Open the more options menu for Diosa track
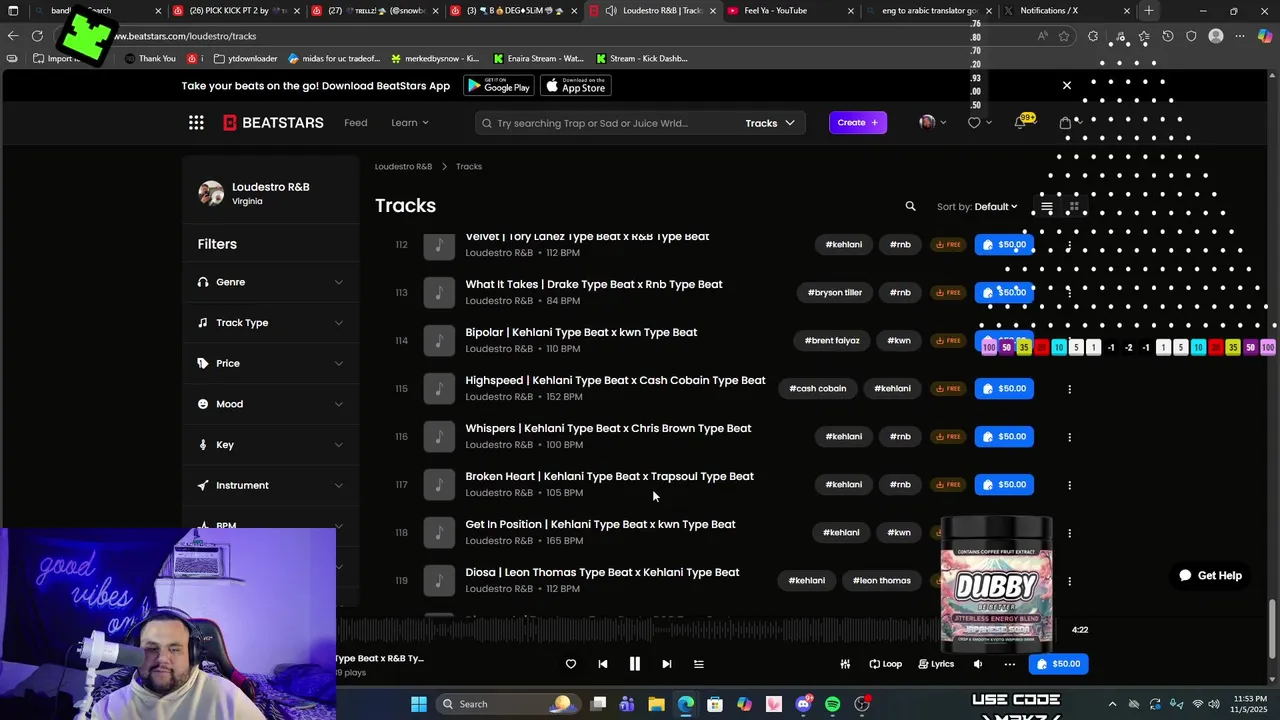Viewport: 1280px width, 720px height. 1069,581
